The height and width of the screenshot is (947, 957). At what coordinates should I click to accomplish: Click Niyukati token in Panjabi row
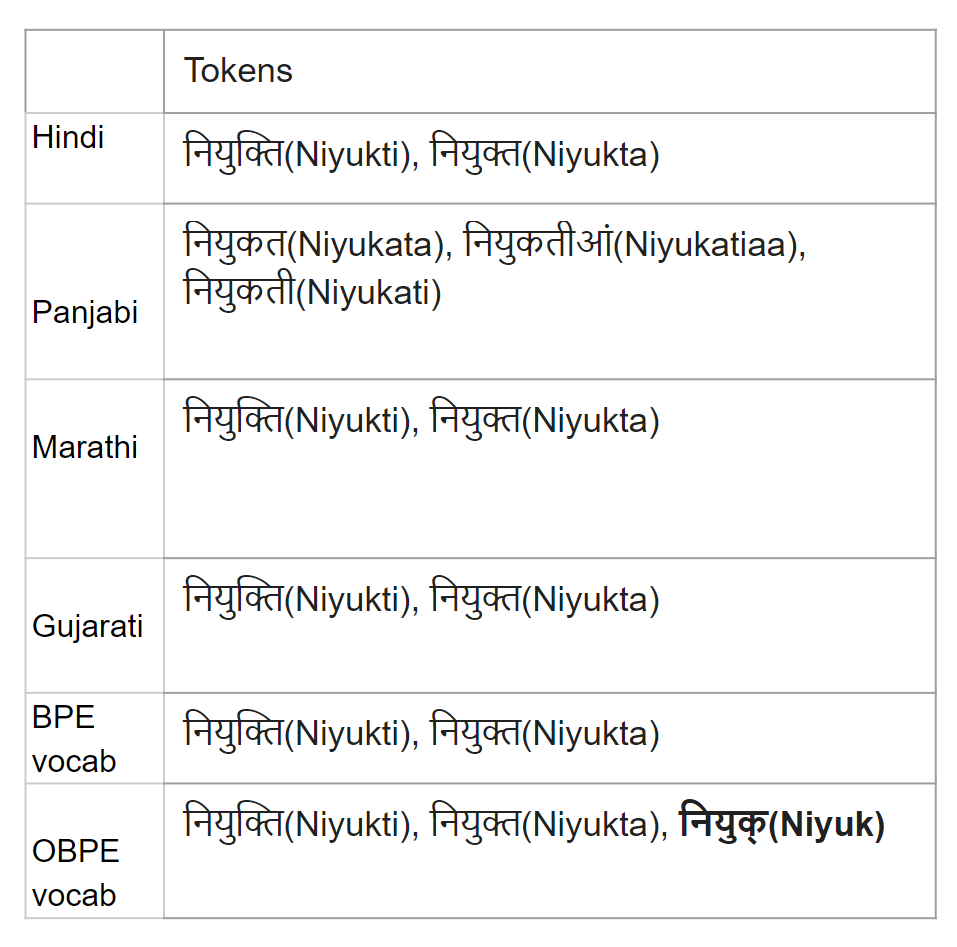point(312,292)
